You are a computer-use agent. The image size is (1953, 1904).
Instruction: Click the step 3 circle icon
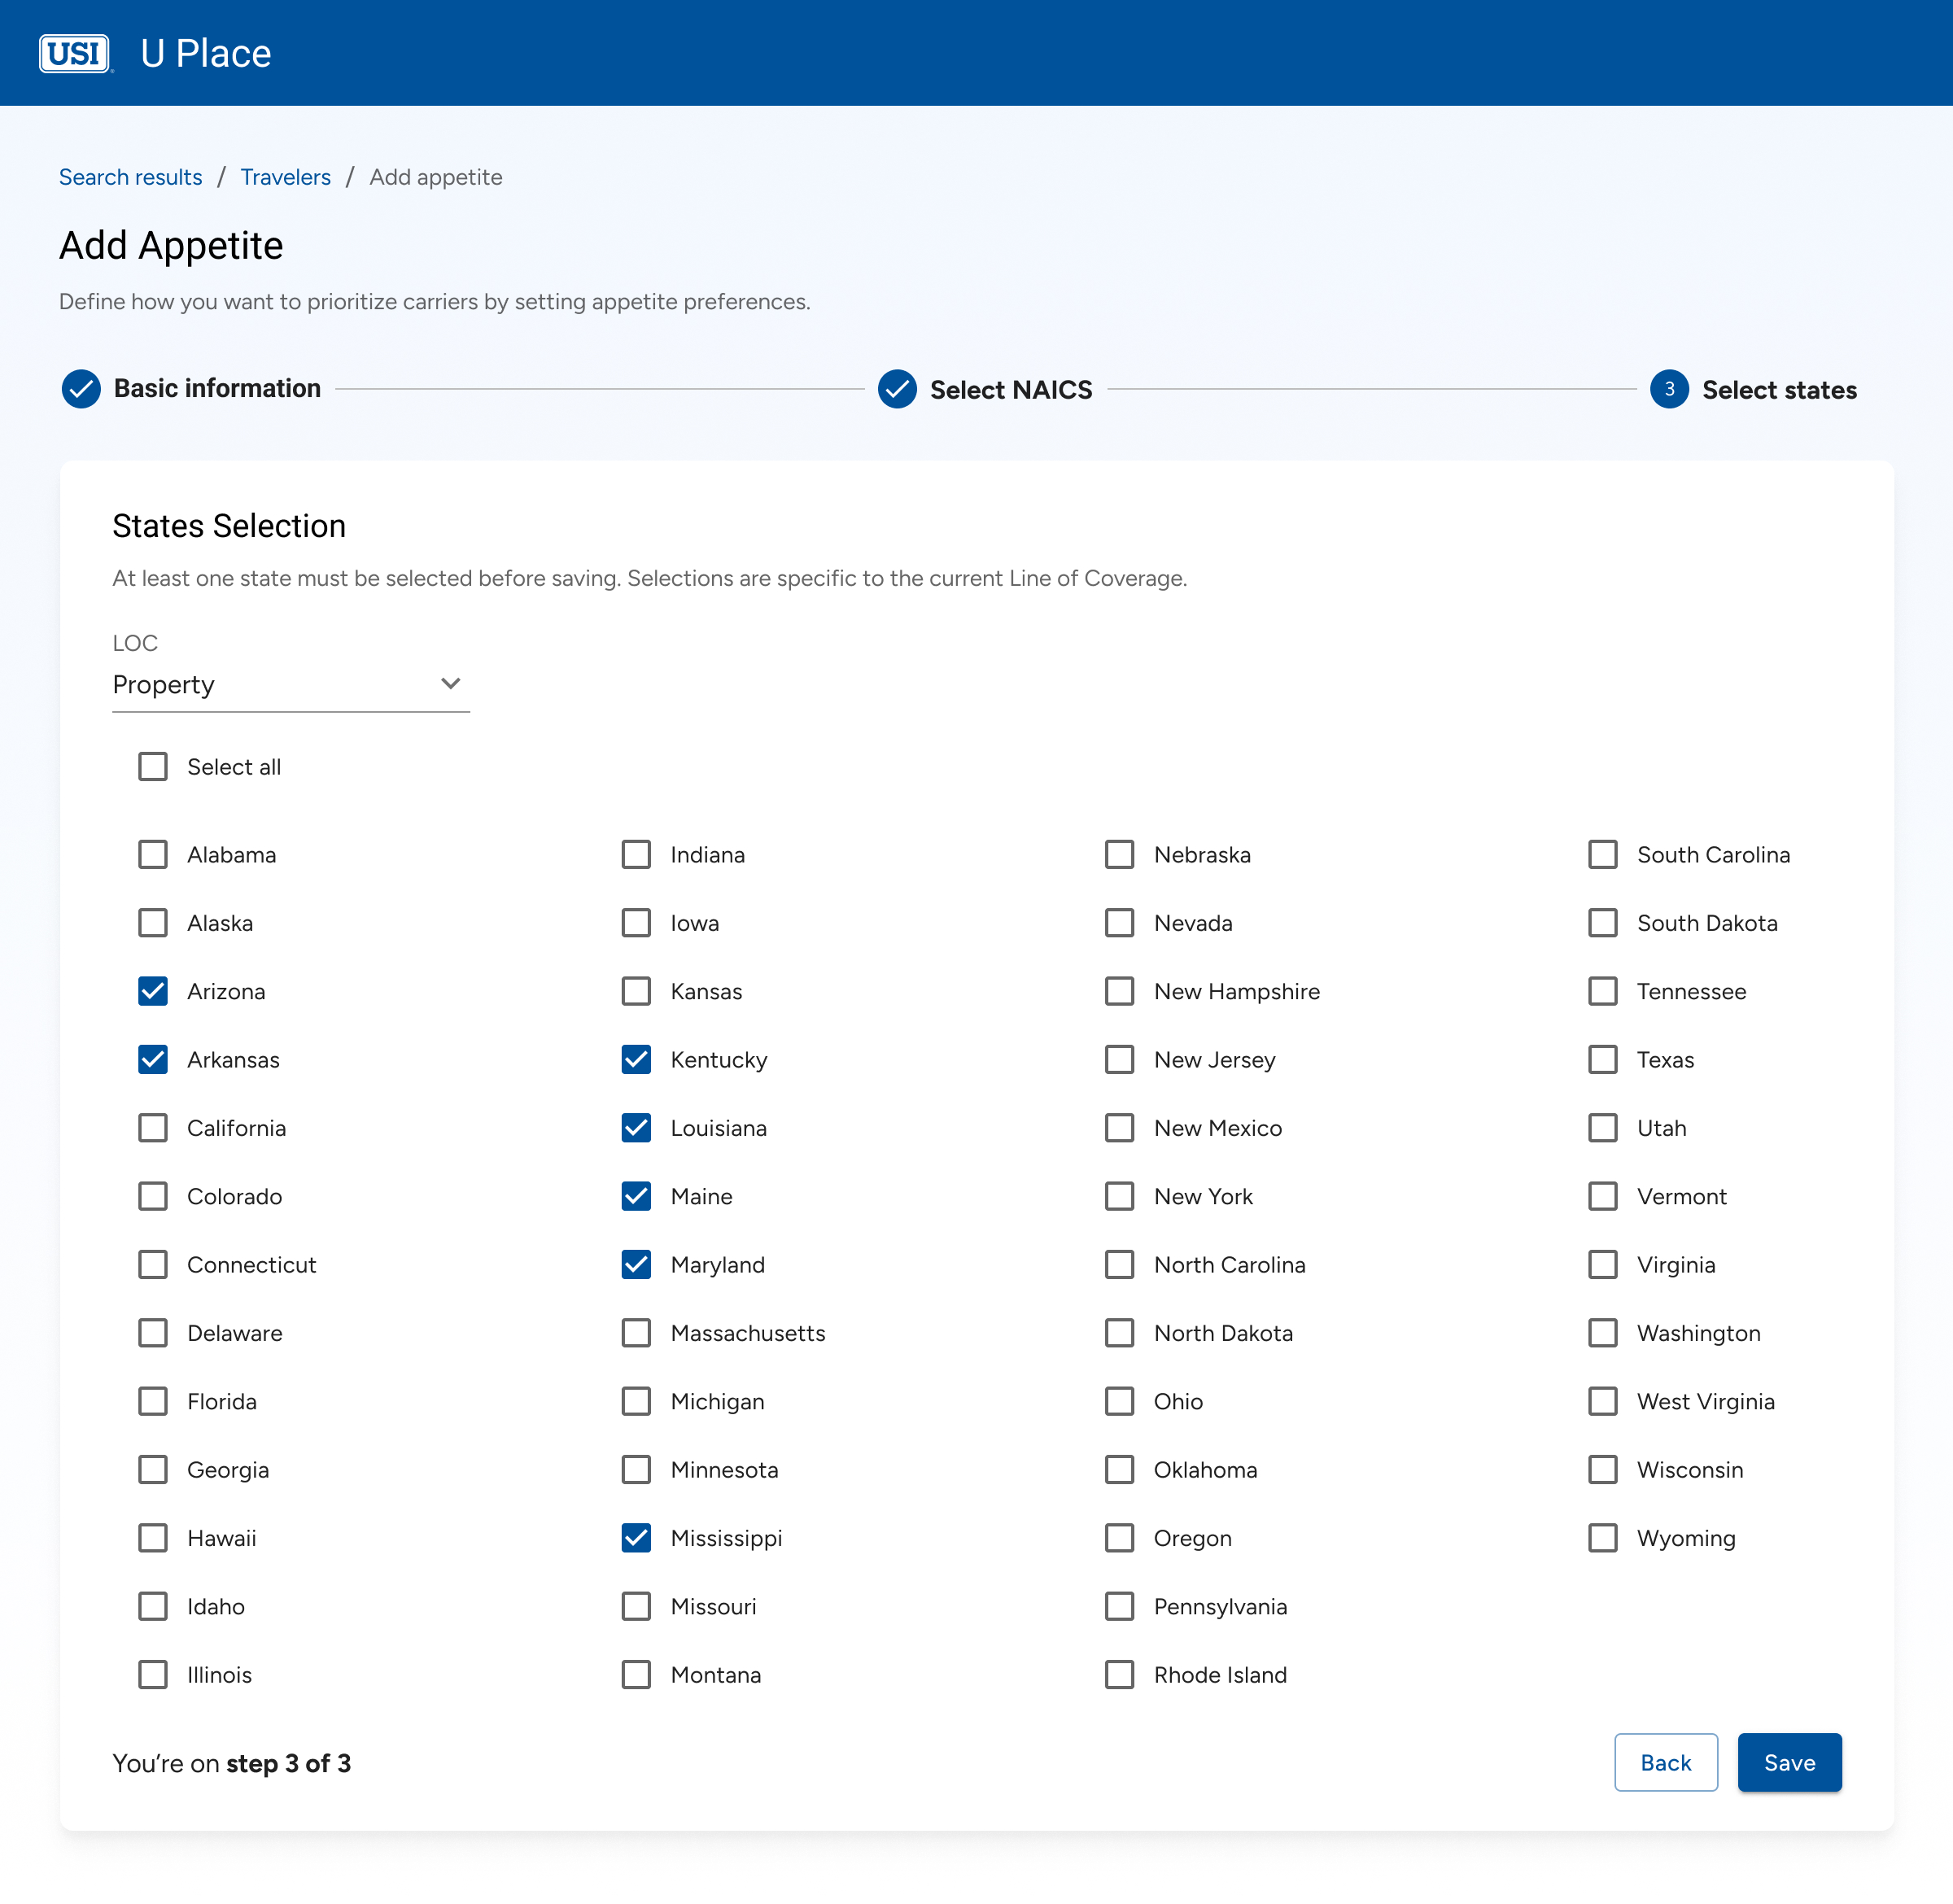point(1669,389)
